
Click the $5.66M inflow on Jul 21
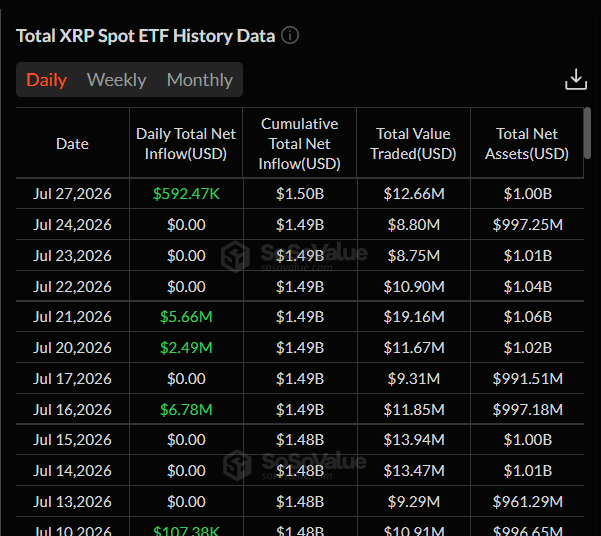(x=186, y=317)
